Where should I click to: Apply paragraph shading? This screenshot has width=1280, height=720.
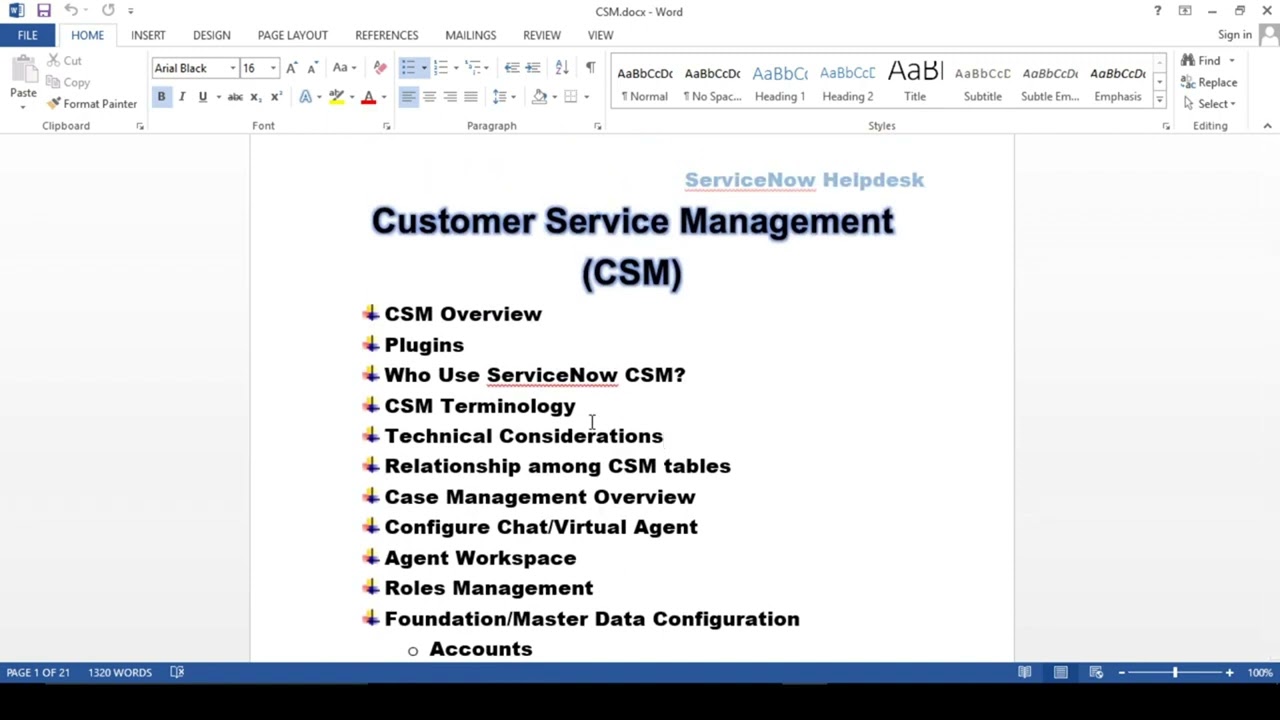tap(540, 97)
